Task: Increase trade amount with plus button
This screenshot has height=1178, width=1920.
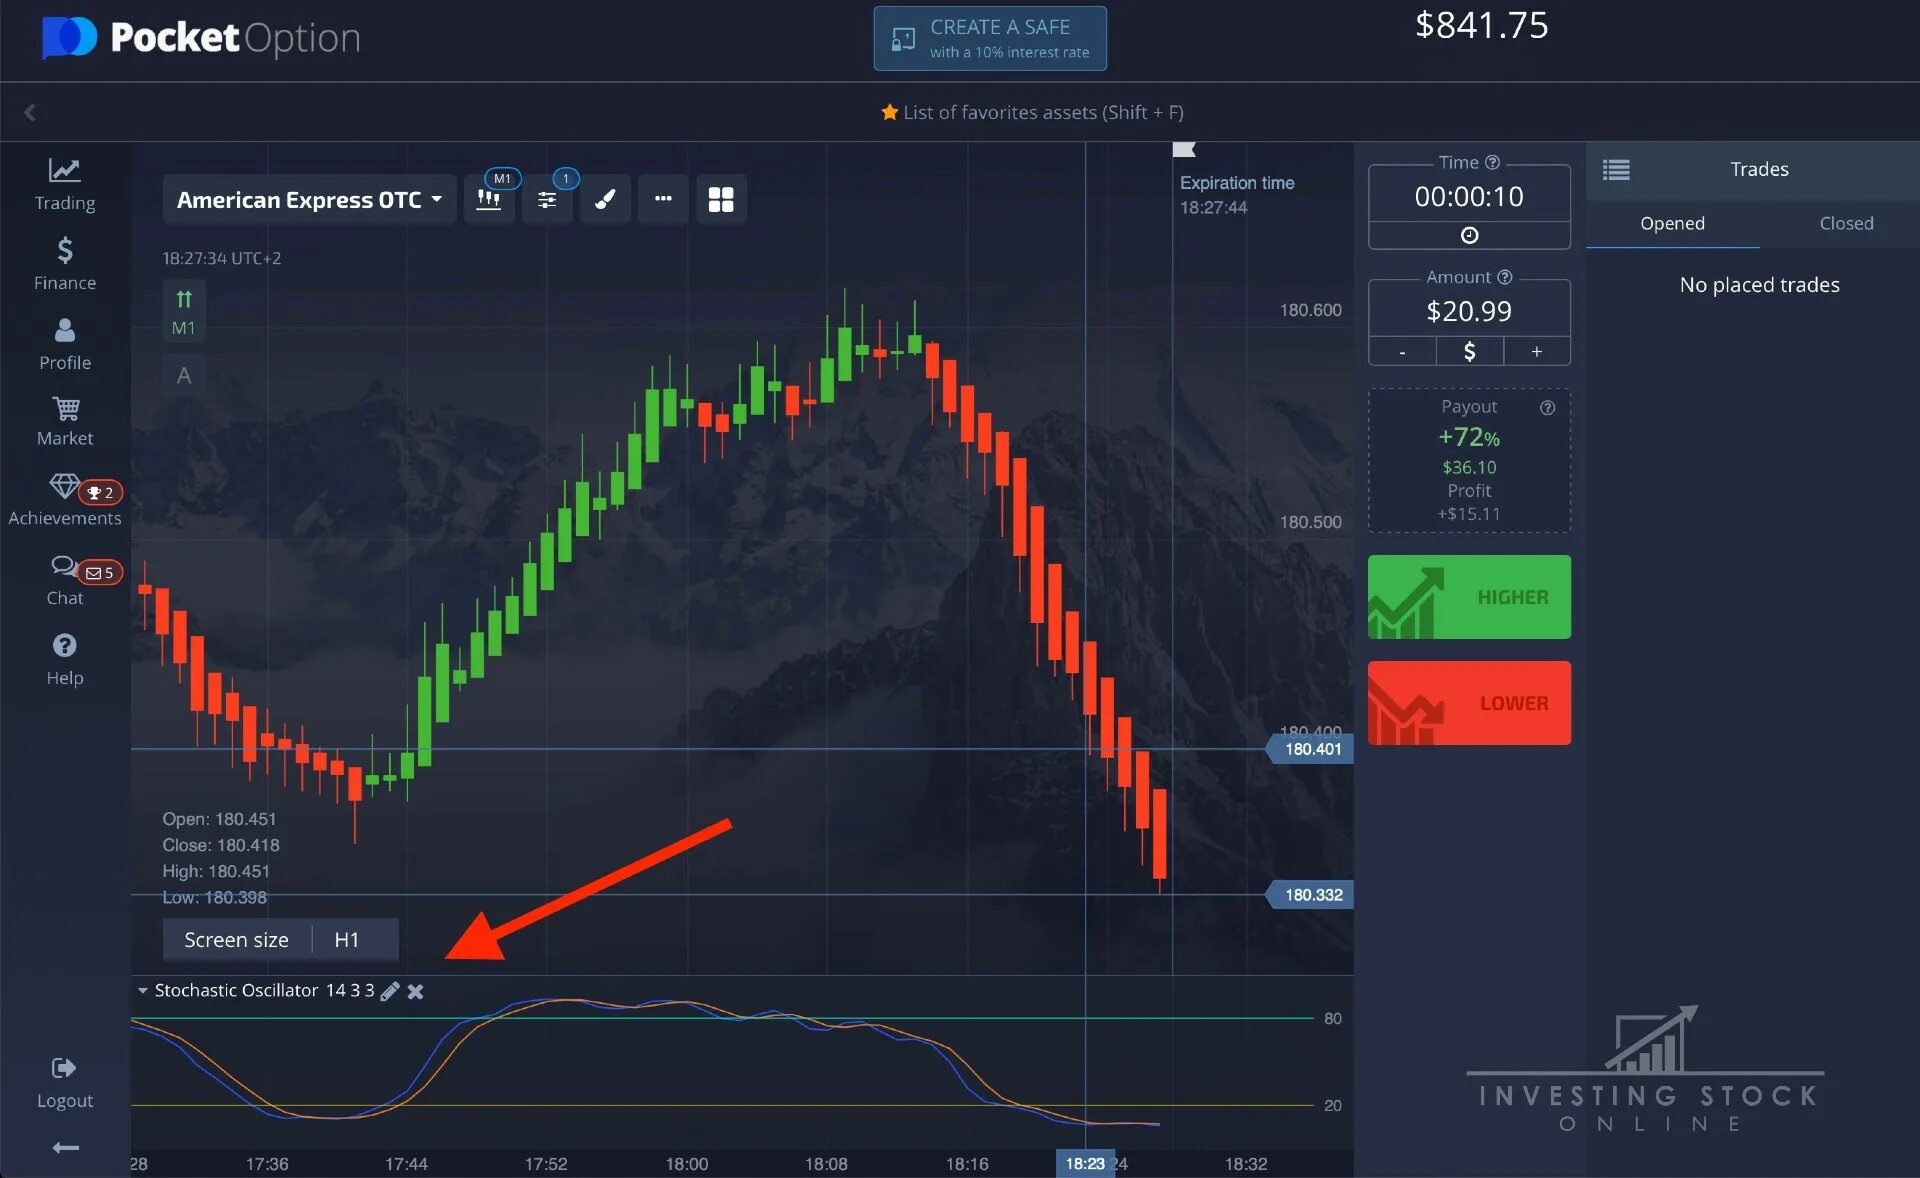Action: pos(1537,352)
